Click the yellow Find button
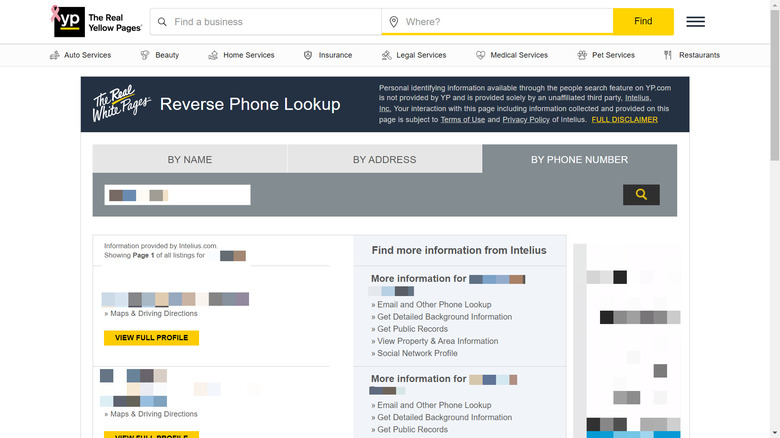This screenshot has height=438, width=780. click(x=643, y=21)
